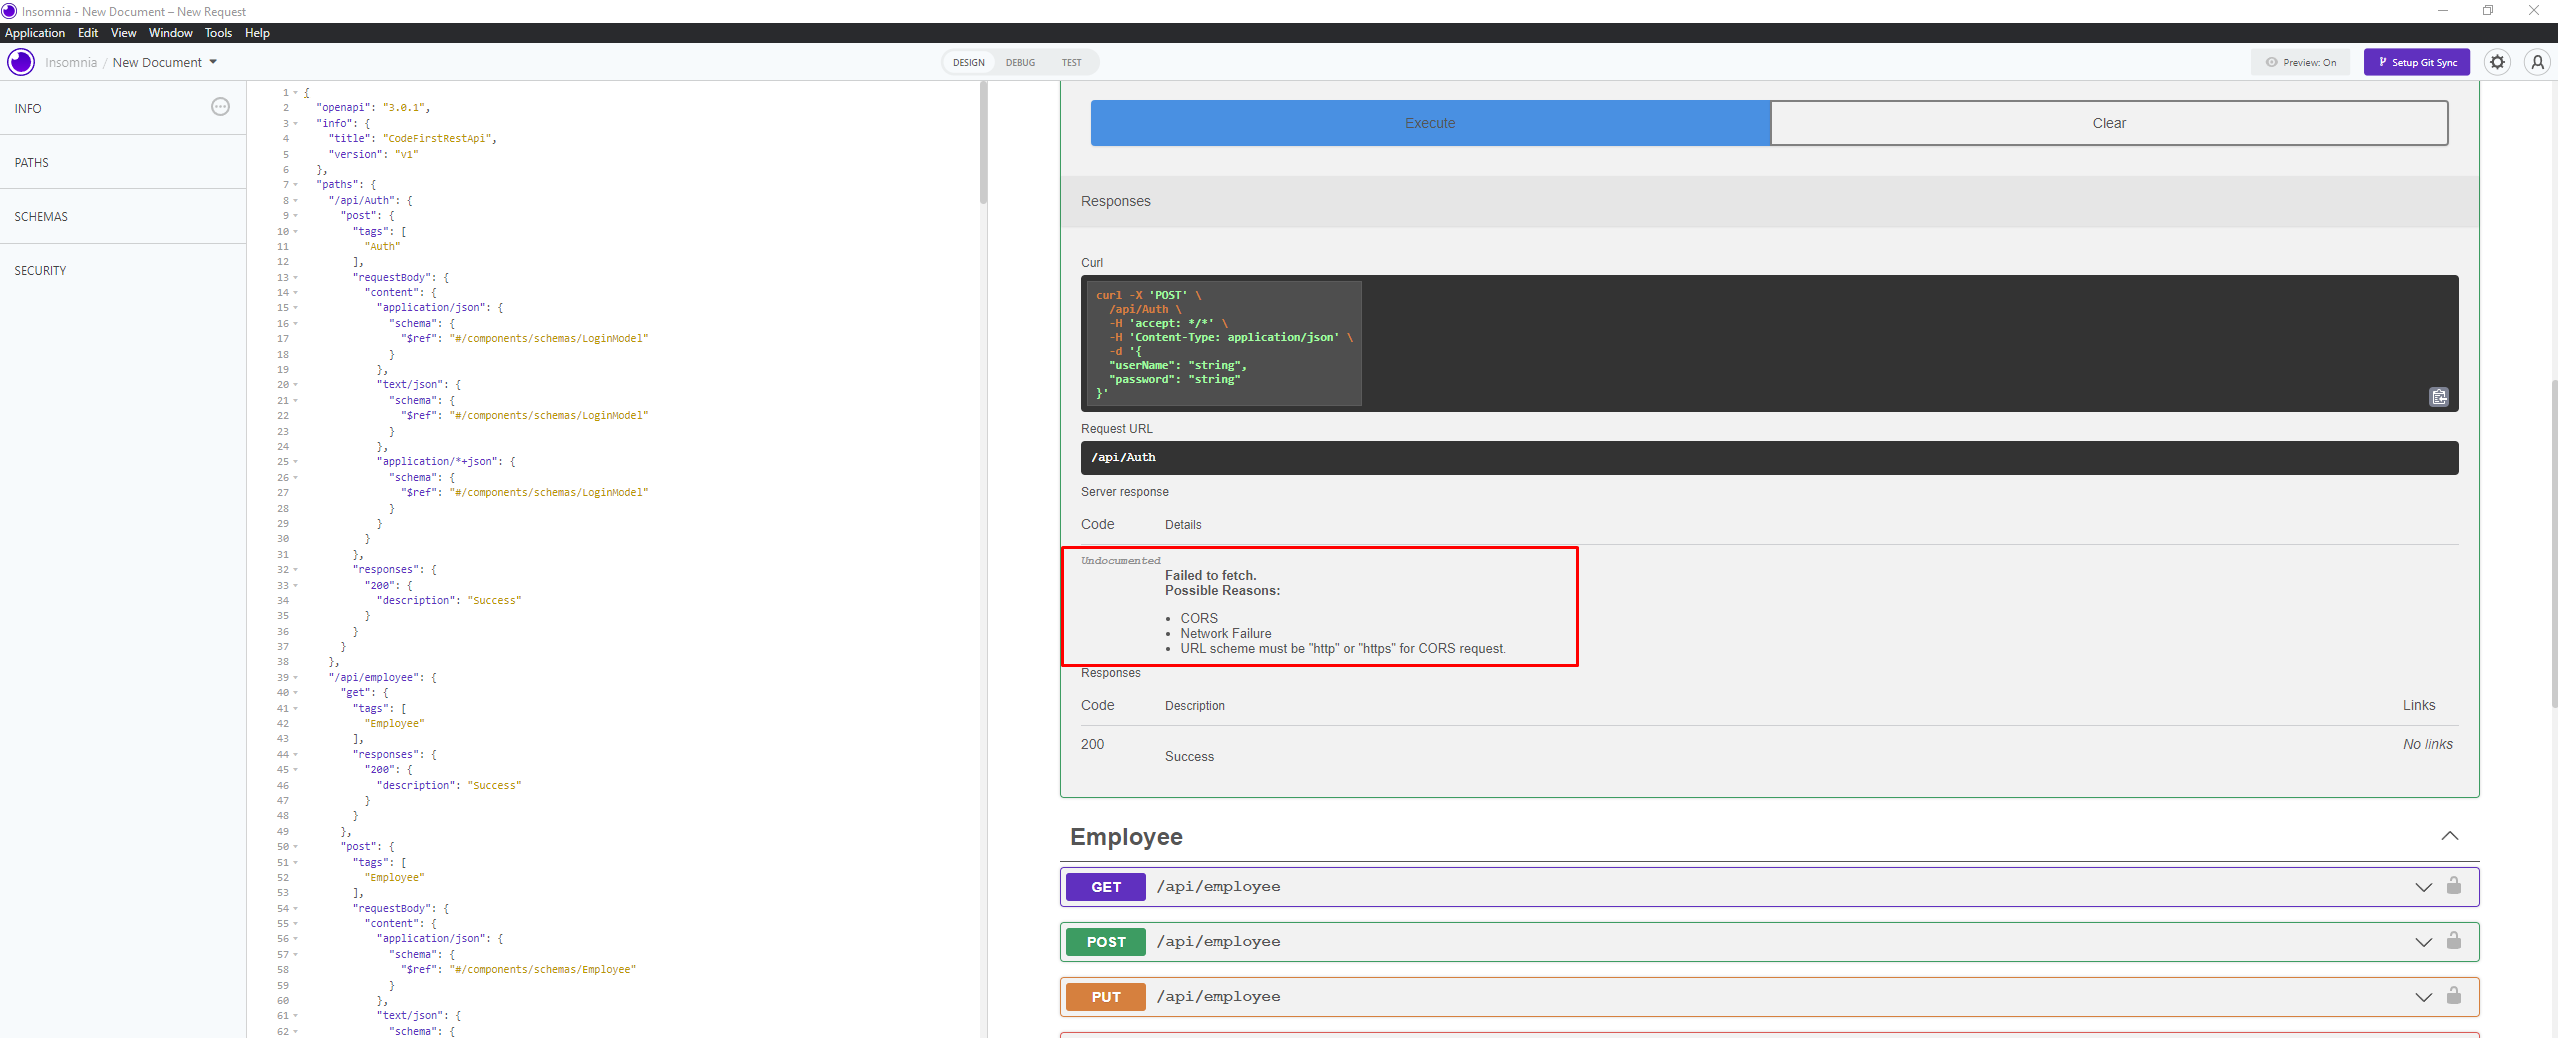Click the Clear button
Screen dimensions: 2558x1038
pyautogui.click(x=2109, y=123)
